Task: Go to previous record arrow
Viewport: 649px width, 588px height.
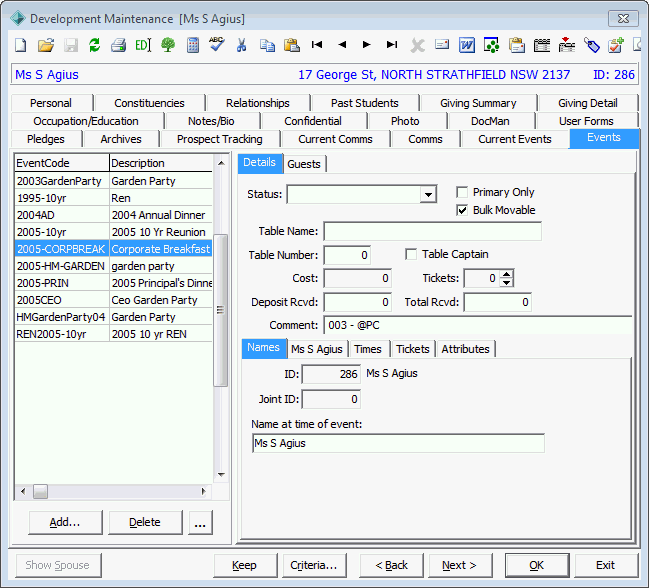Action: click(x=342, y=44)
